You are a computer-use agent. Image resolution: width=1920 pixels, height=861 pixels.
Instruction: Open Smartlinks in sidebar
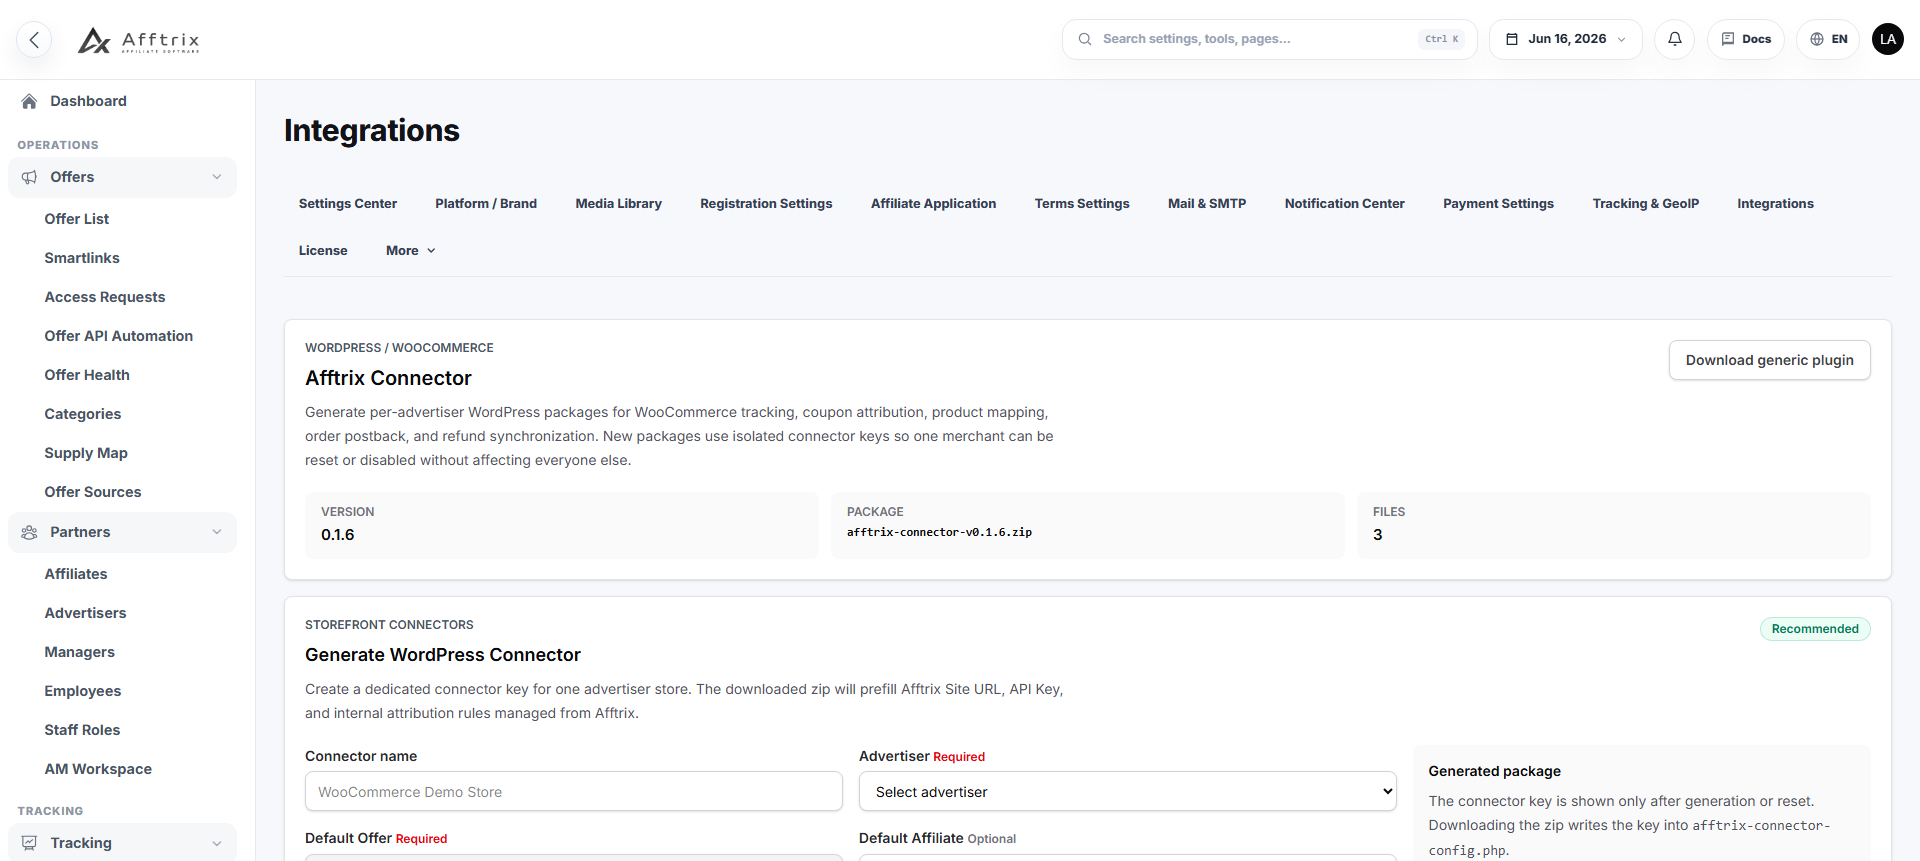tap(82, 258)
